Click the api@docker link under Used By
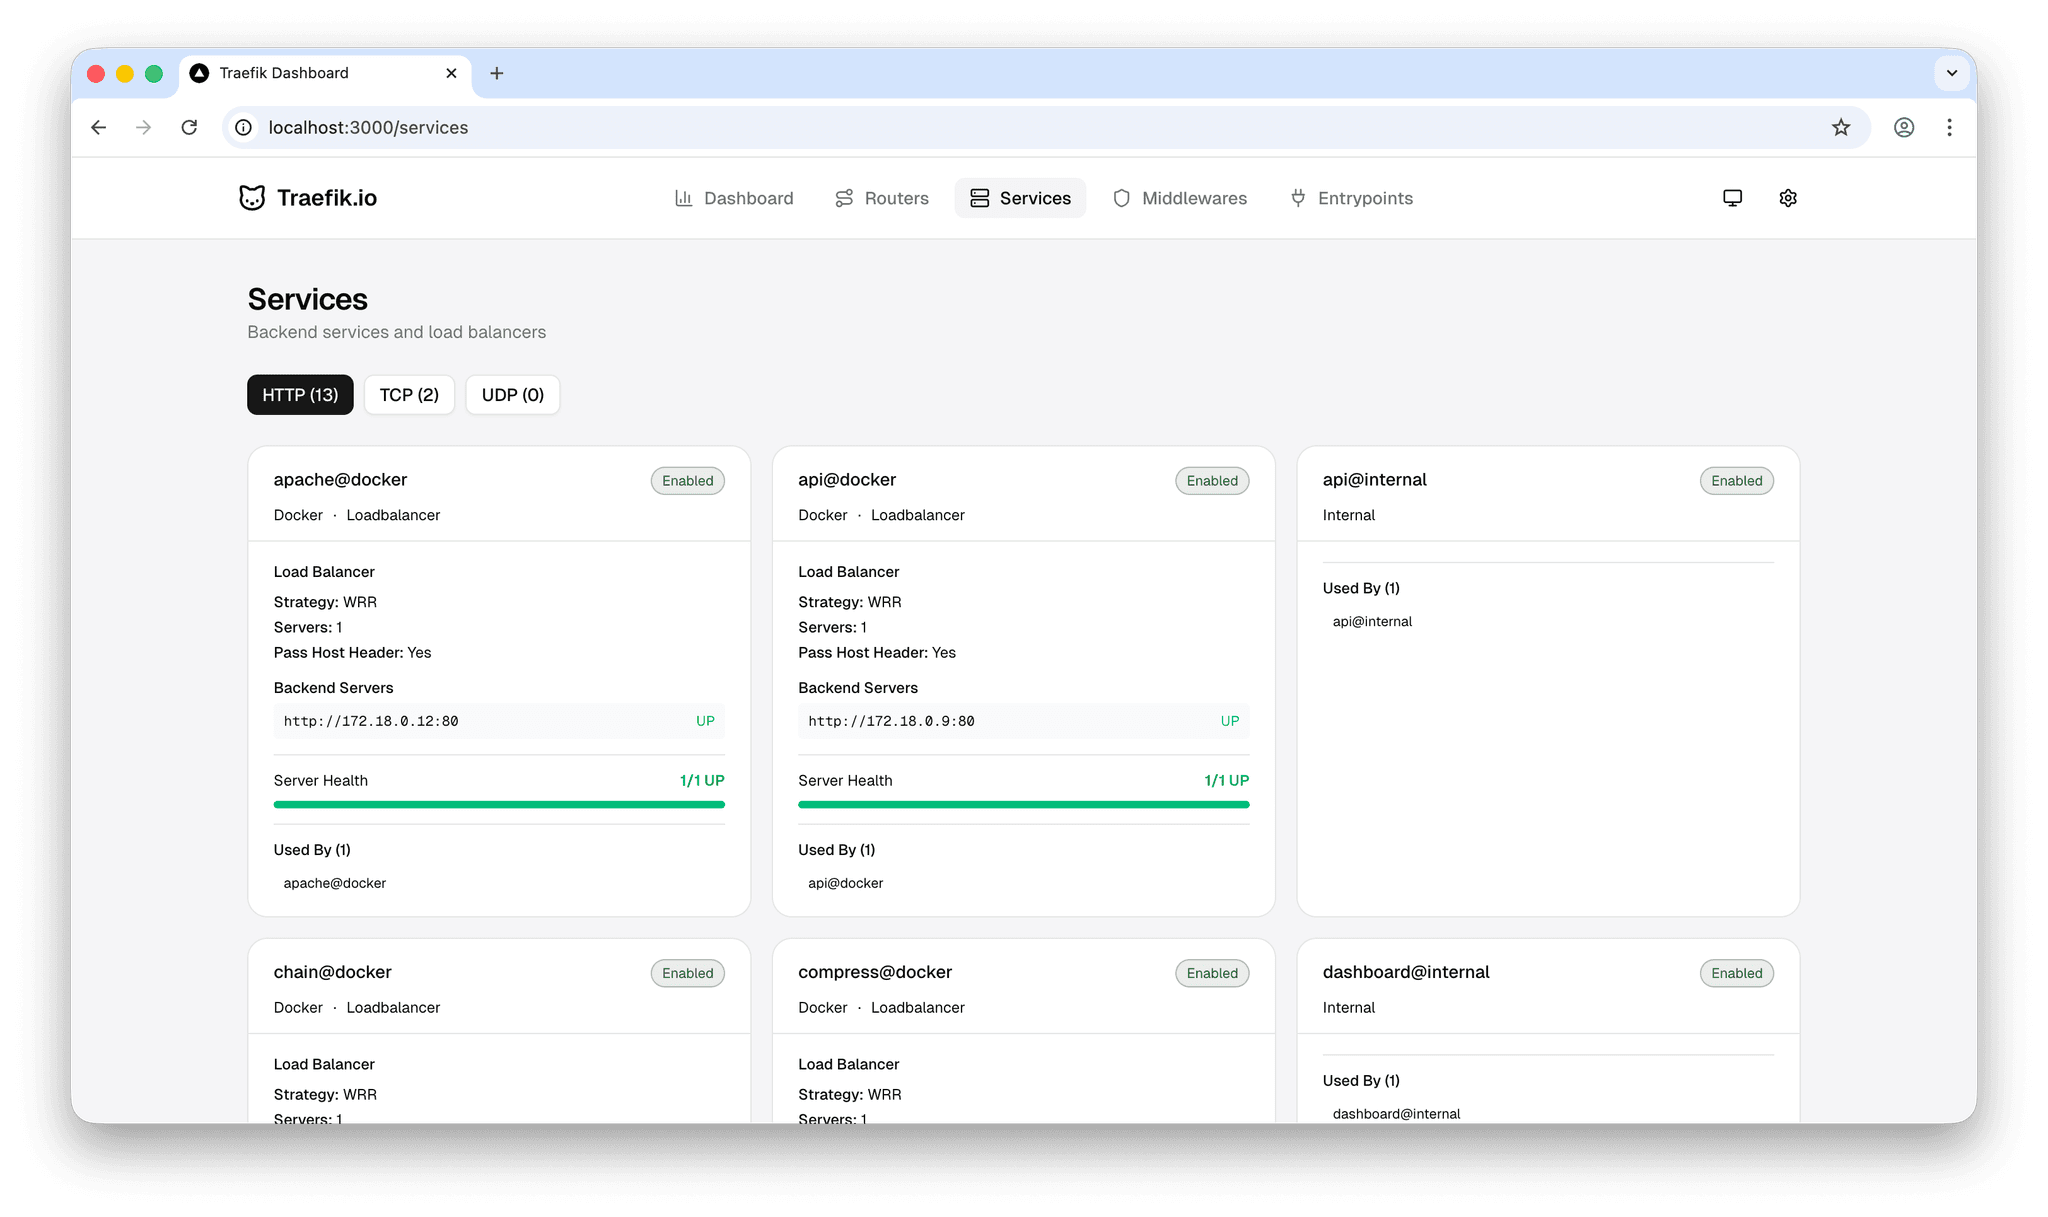The image size is (2048, 1217). click(x=845, y=883)
